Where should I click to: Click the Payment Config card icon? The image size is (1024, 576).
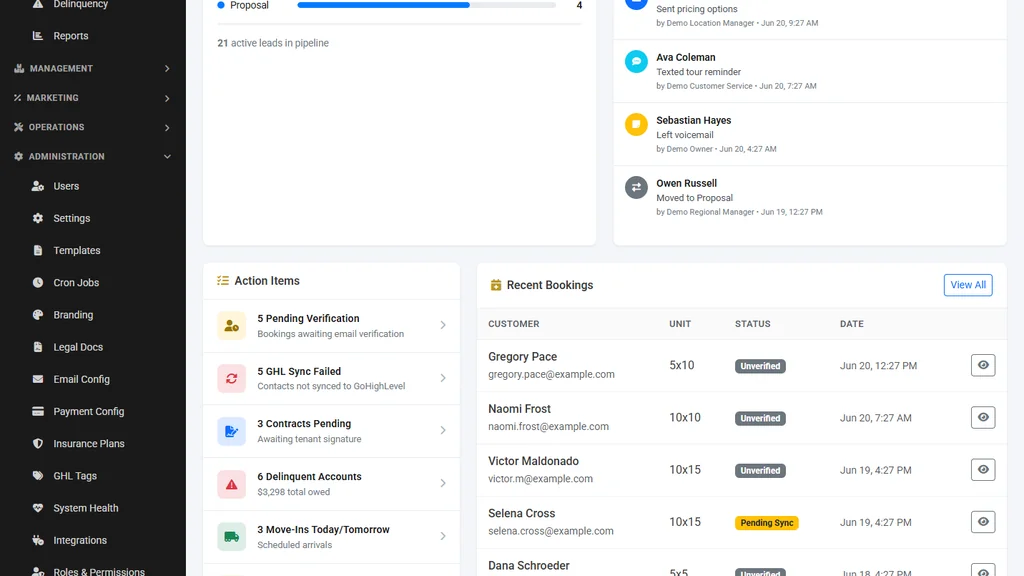38,411
